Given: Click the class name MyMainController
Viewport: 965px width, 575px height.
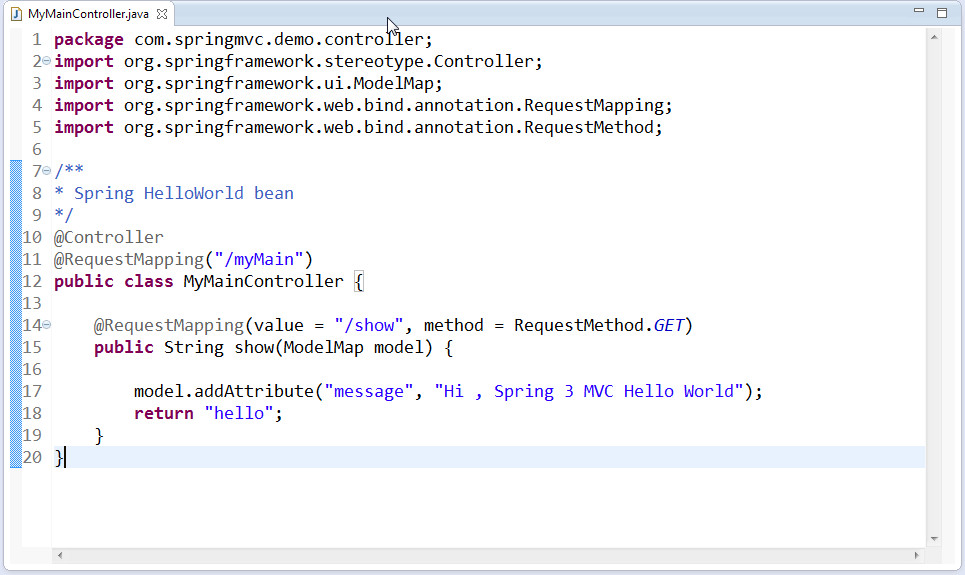Looking at the screenshot, I should click(x=263, y=281).
